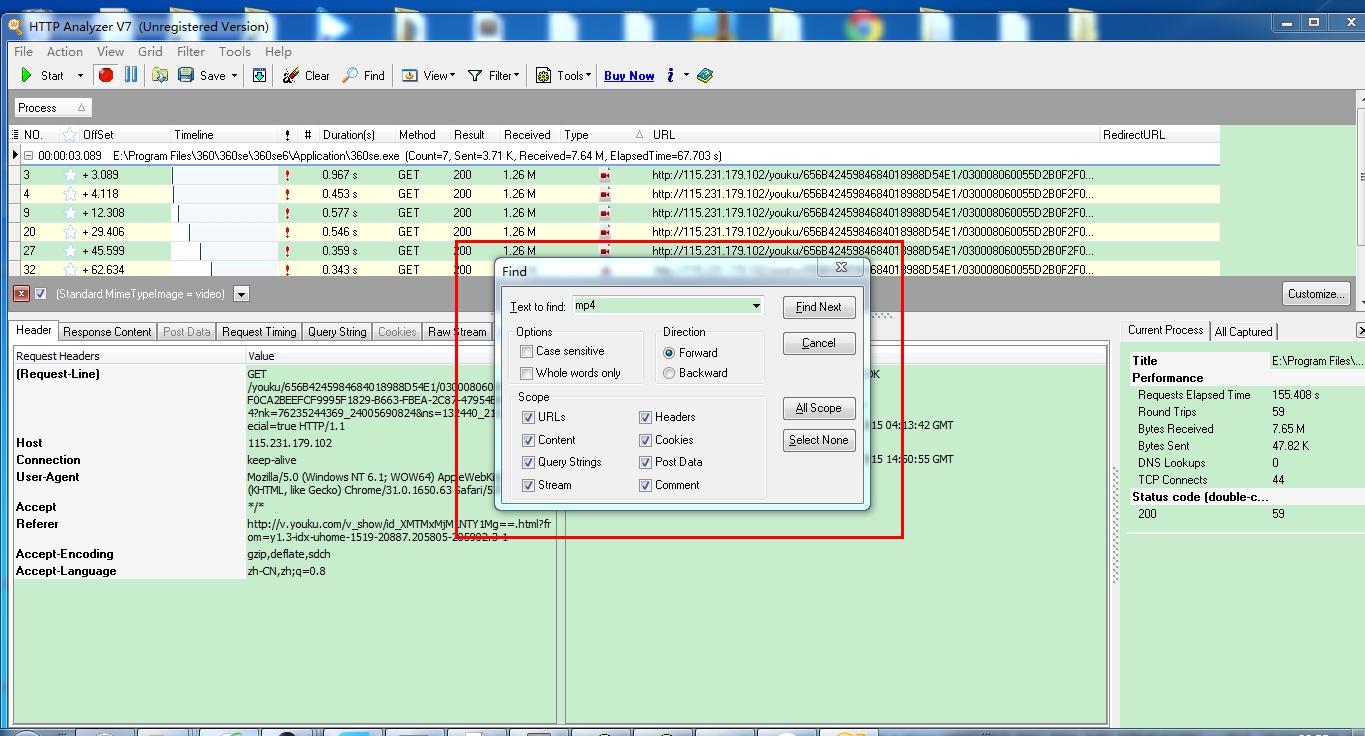Open the Grid menu
The height and width of the screenshot is (736, 1365).
tap(150, 51)
